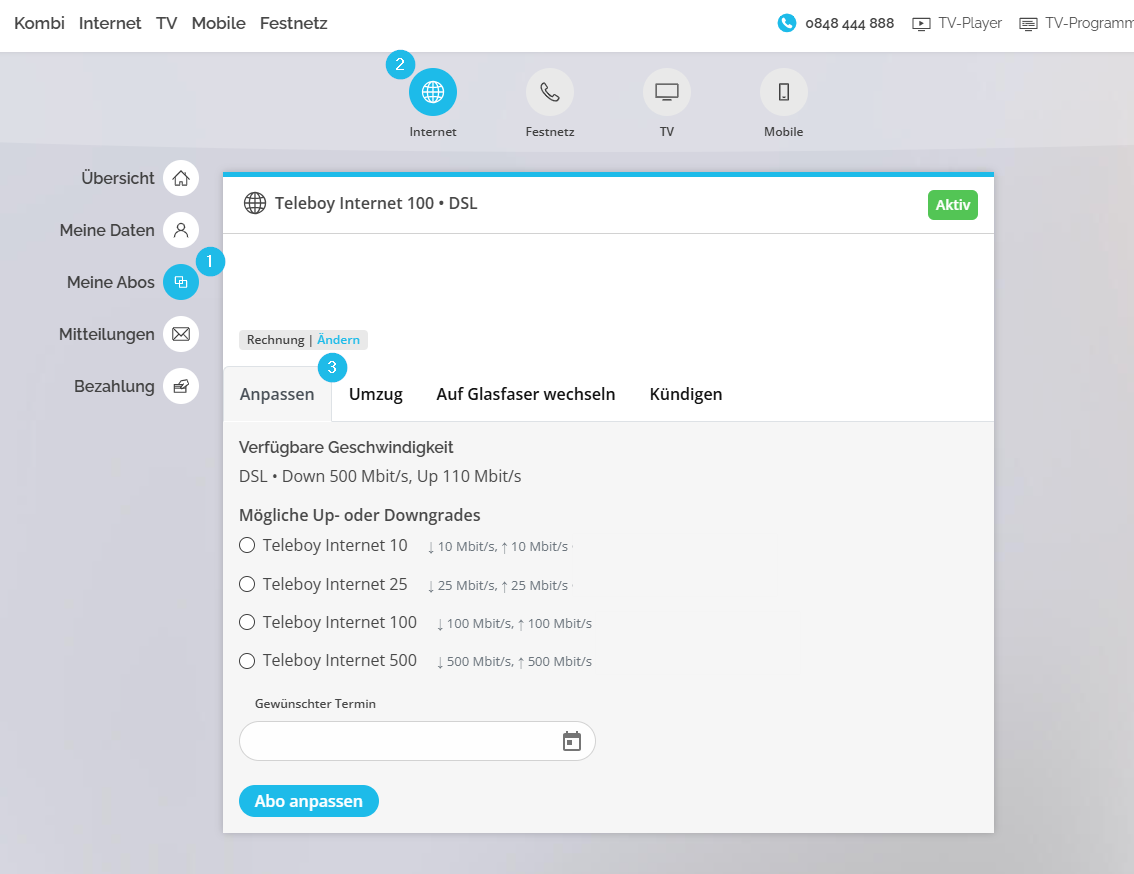The image size is (1134, 874).
Task: Click the TV-Player play icon
Action: pyautogui.click(x=921, y=24)
